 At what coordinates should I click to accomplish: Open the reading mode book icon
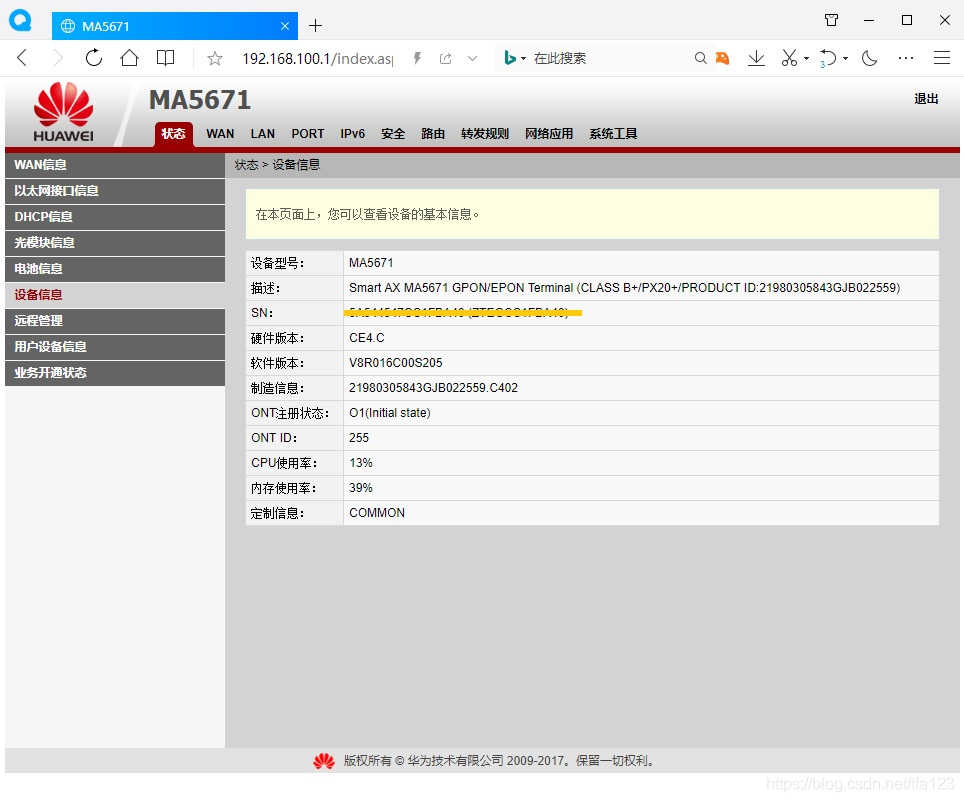165,58
